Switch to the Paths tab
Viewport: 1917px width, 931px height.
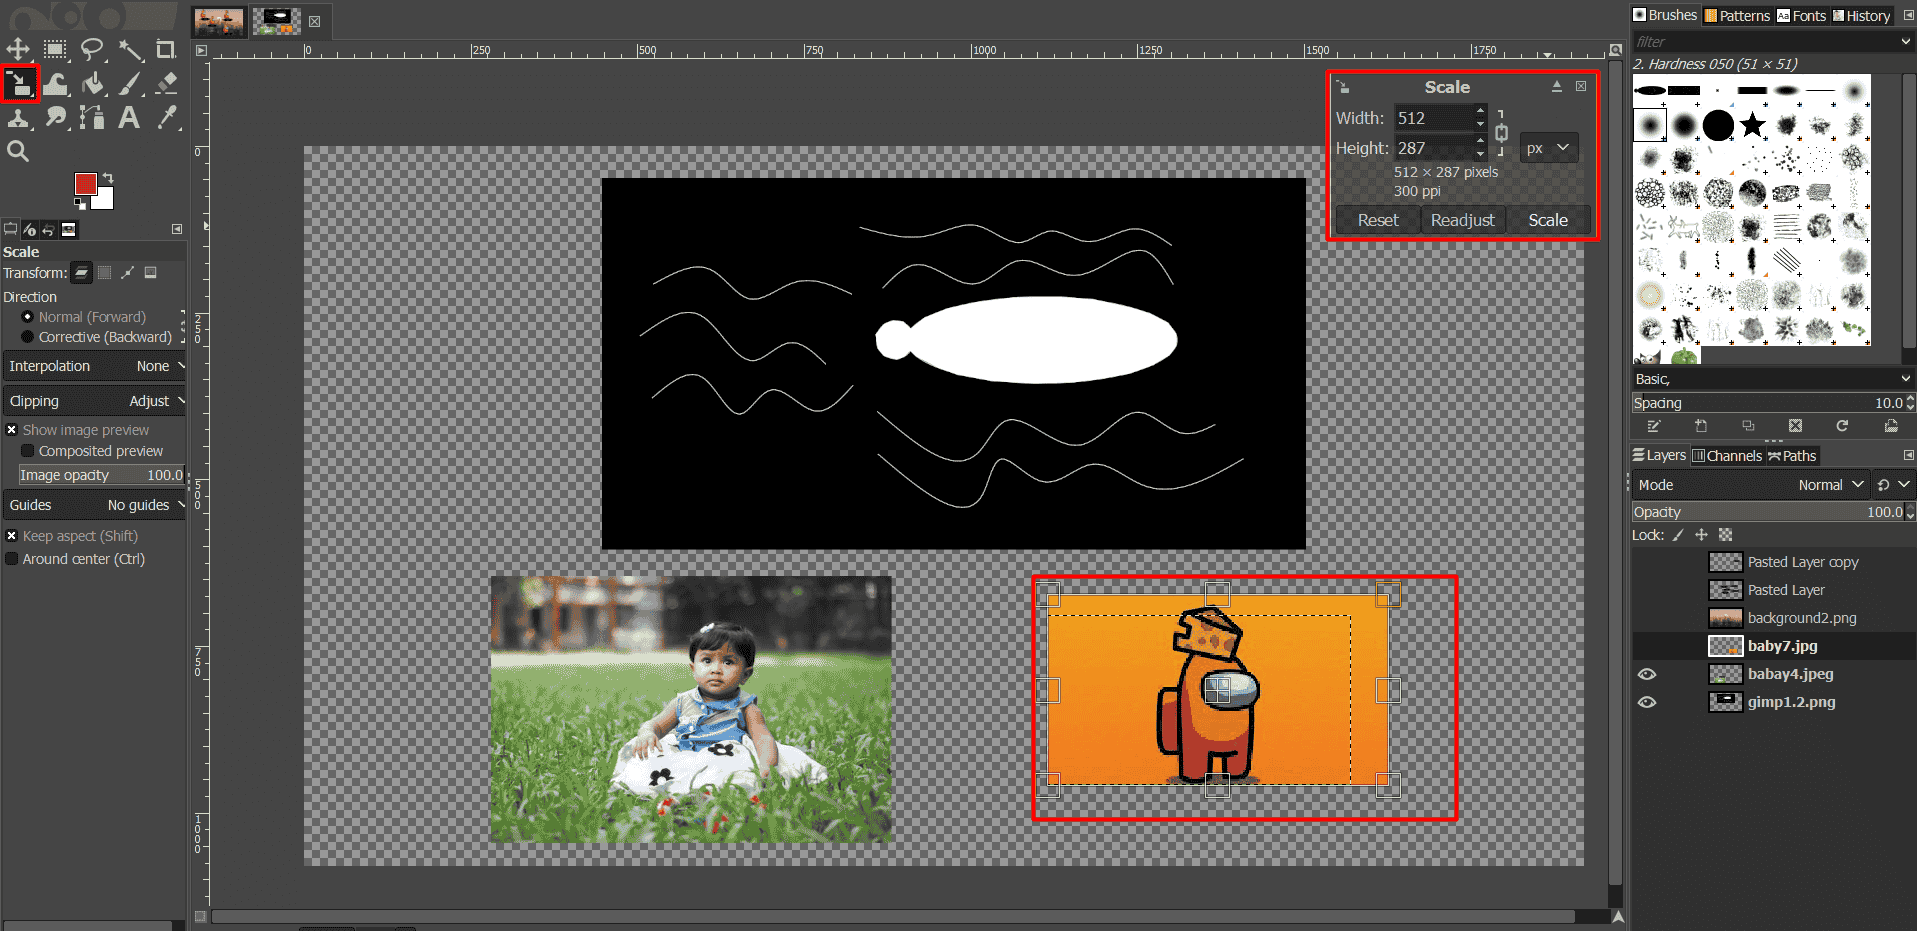coord(1791,456)
